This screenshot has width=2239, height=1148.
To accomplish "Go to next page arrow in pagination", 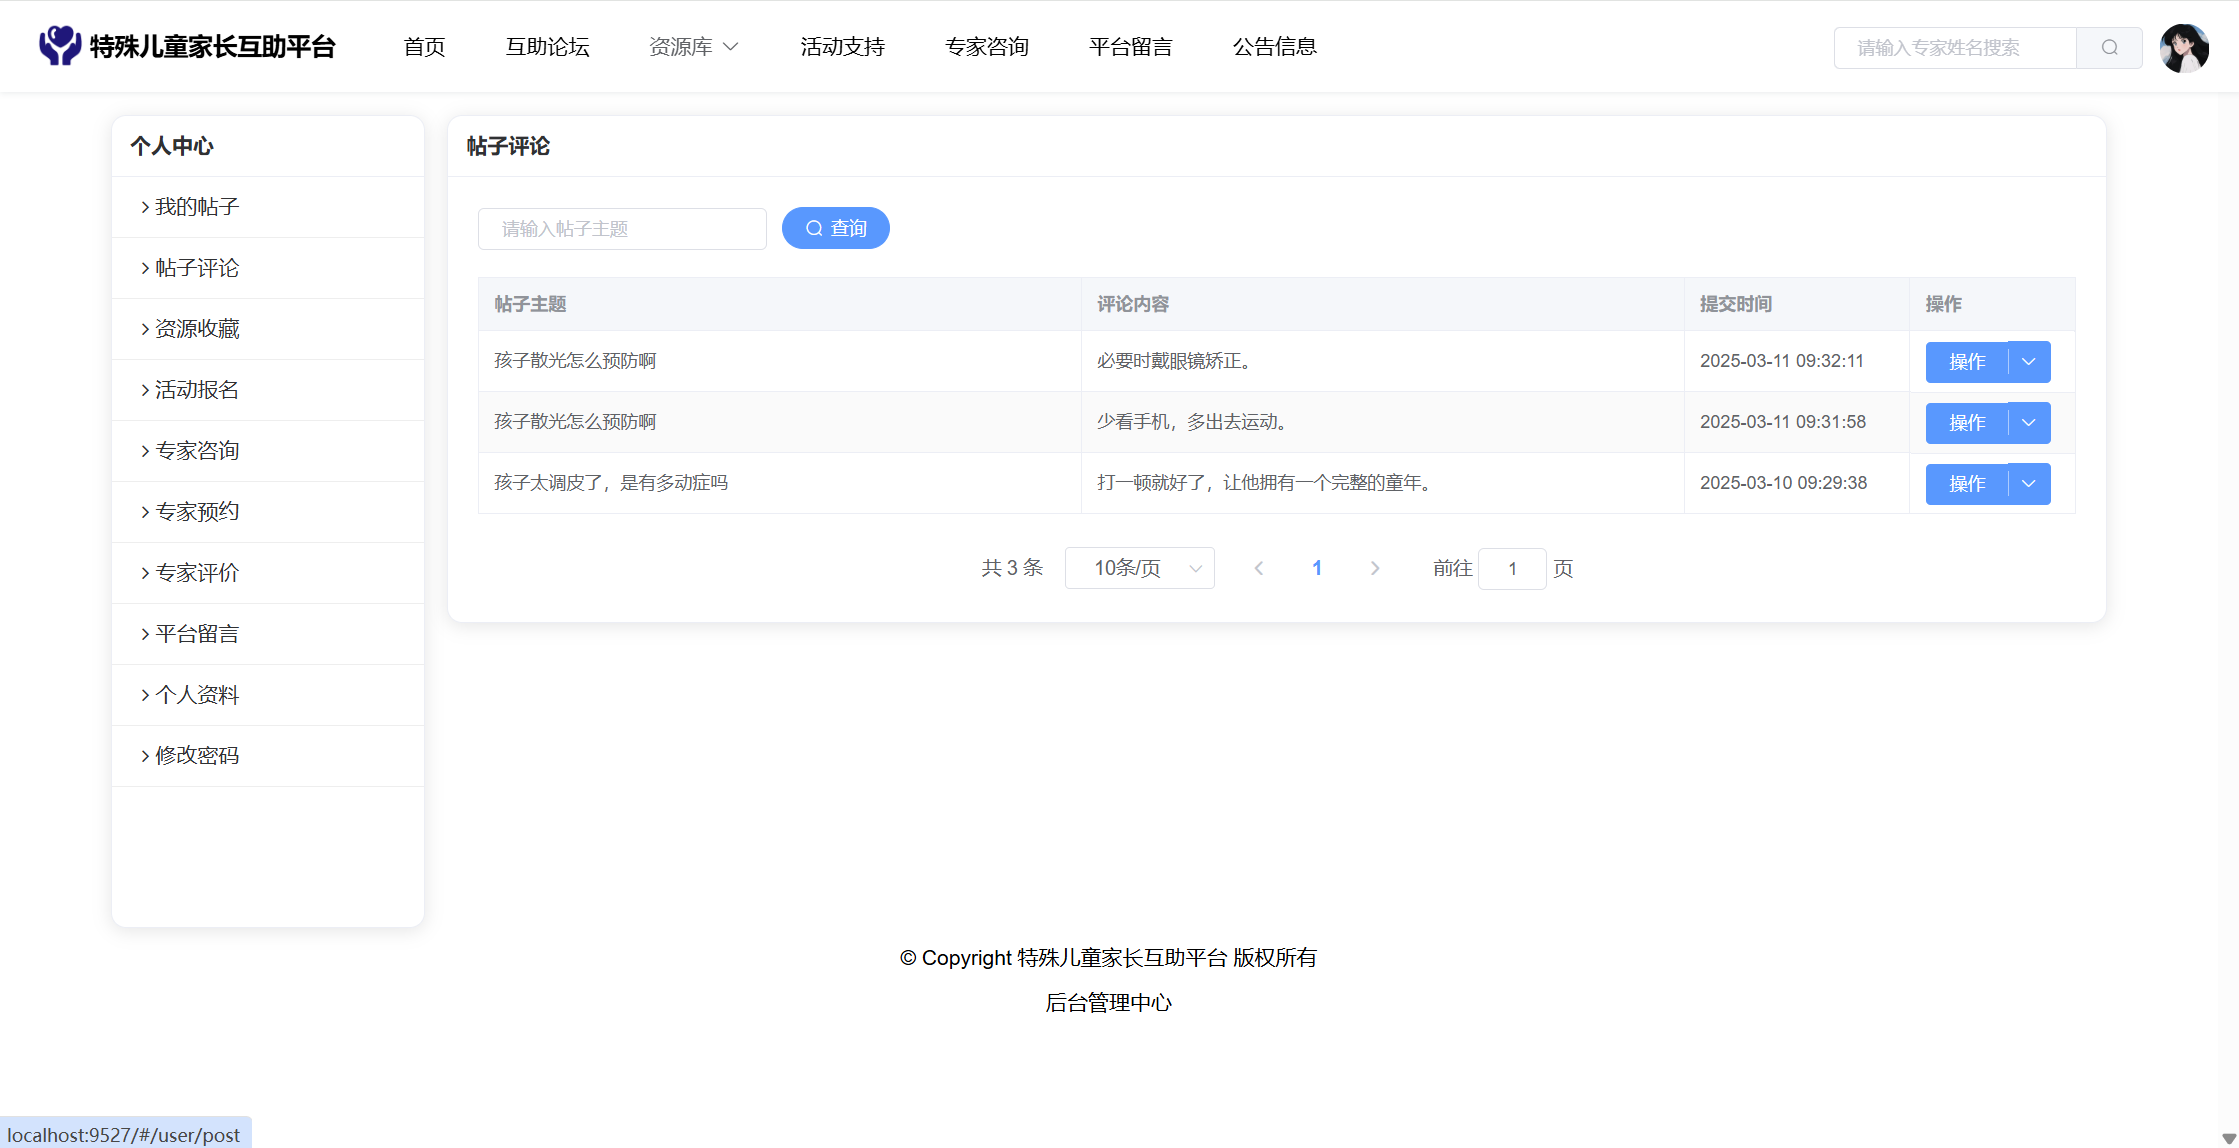I will (x=1375, y=568).
